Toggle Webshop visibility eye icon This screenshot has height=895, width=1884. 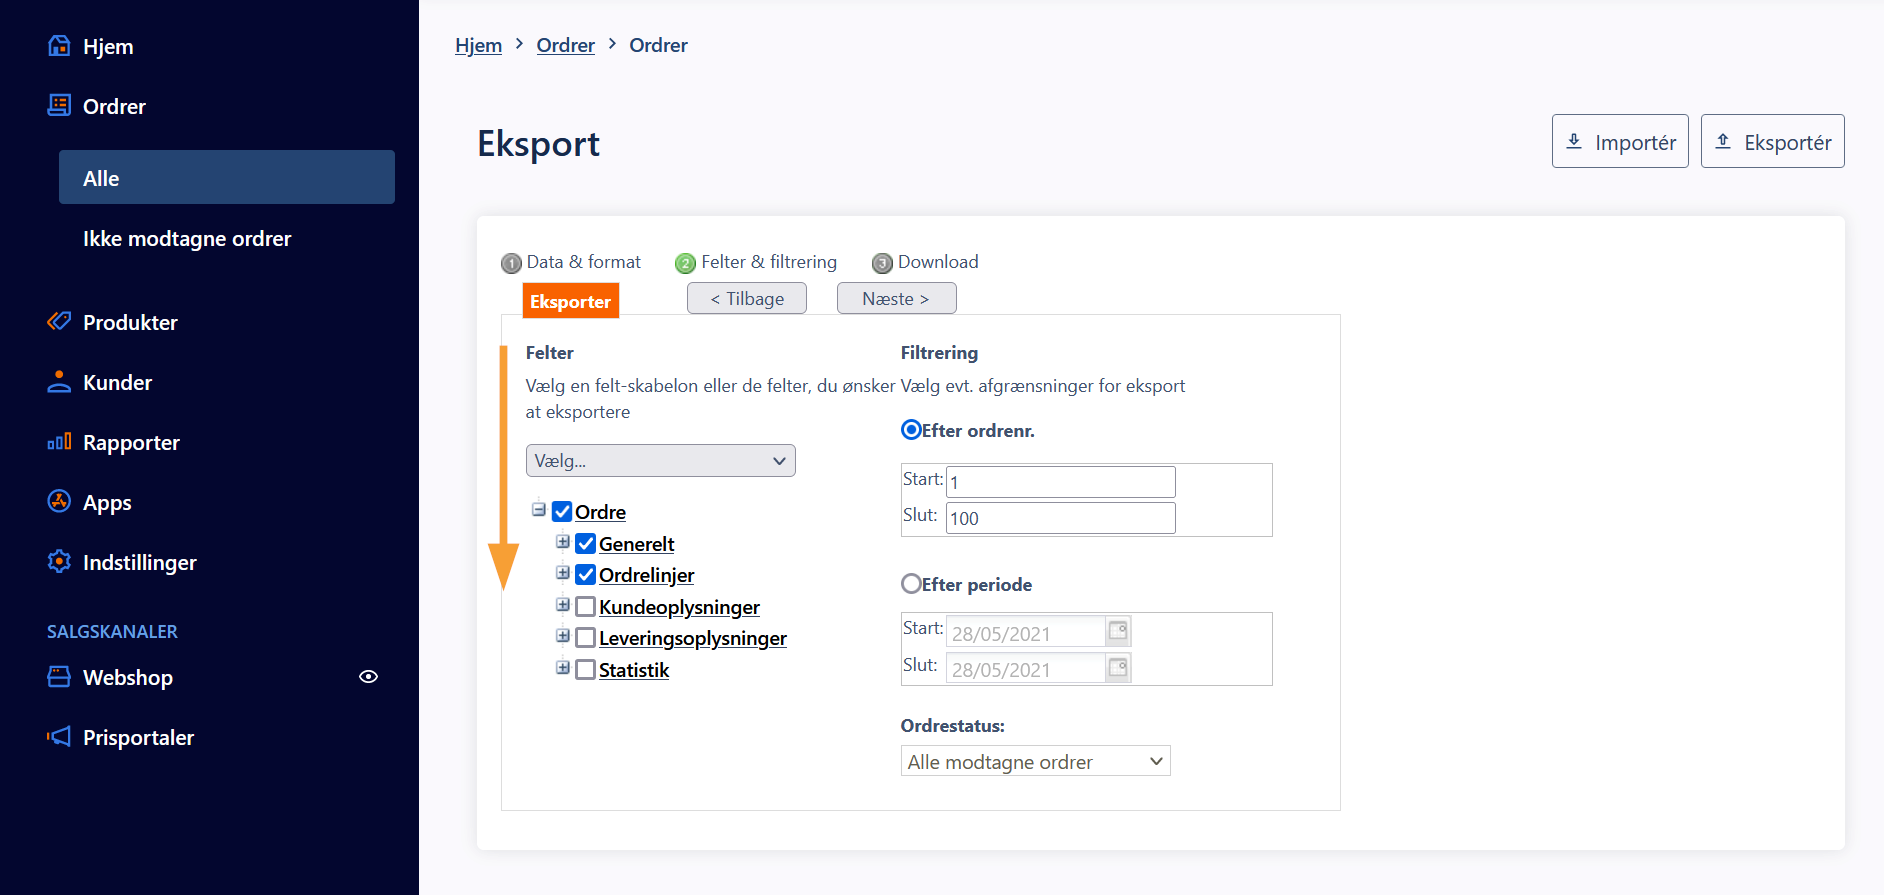(368, 677)
